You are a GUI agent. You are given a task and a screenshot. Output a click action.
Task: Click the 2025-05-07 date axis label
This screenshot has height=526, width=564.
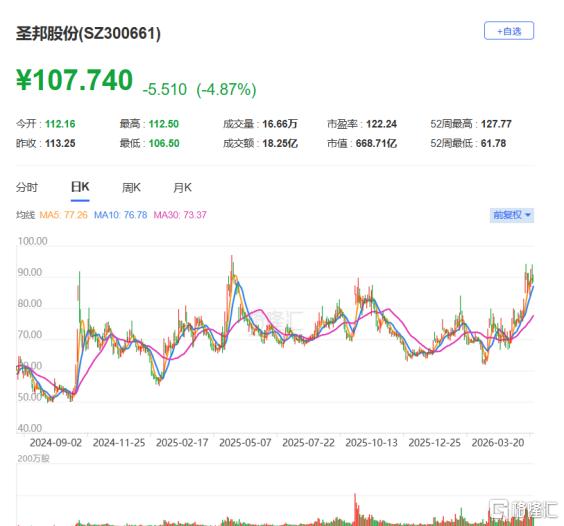pos(245,443)
